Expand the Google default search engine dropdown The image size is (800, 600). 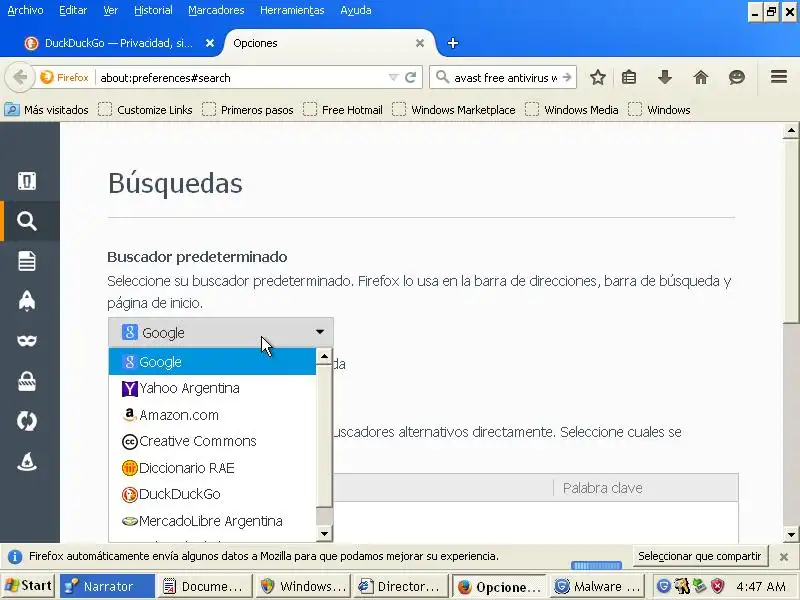[x=221, y=333]
